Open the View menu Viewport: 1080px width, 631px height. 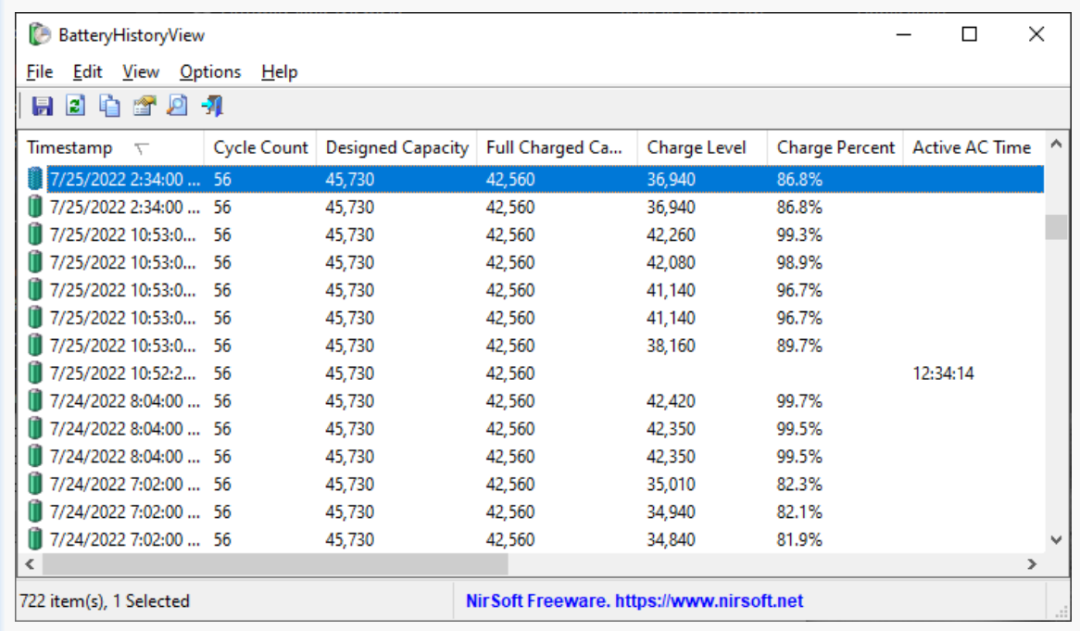[141, 72]
